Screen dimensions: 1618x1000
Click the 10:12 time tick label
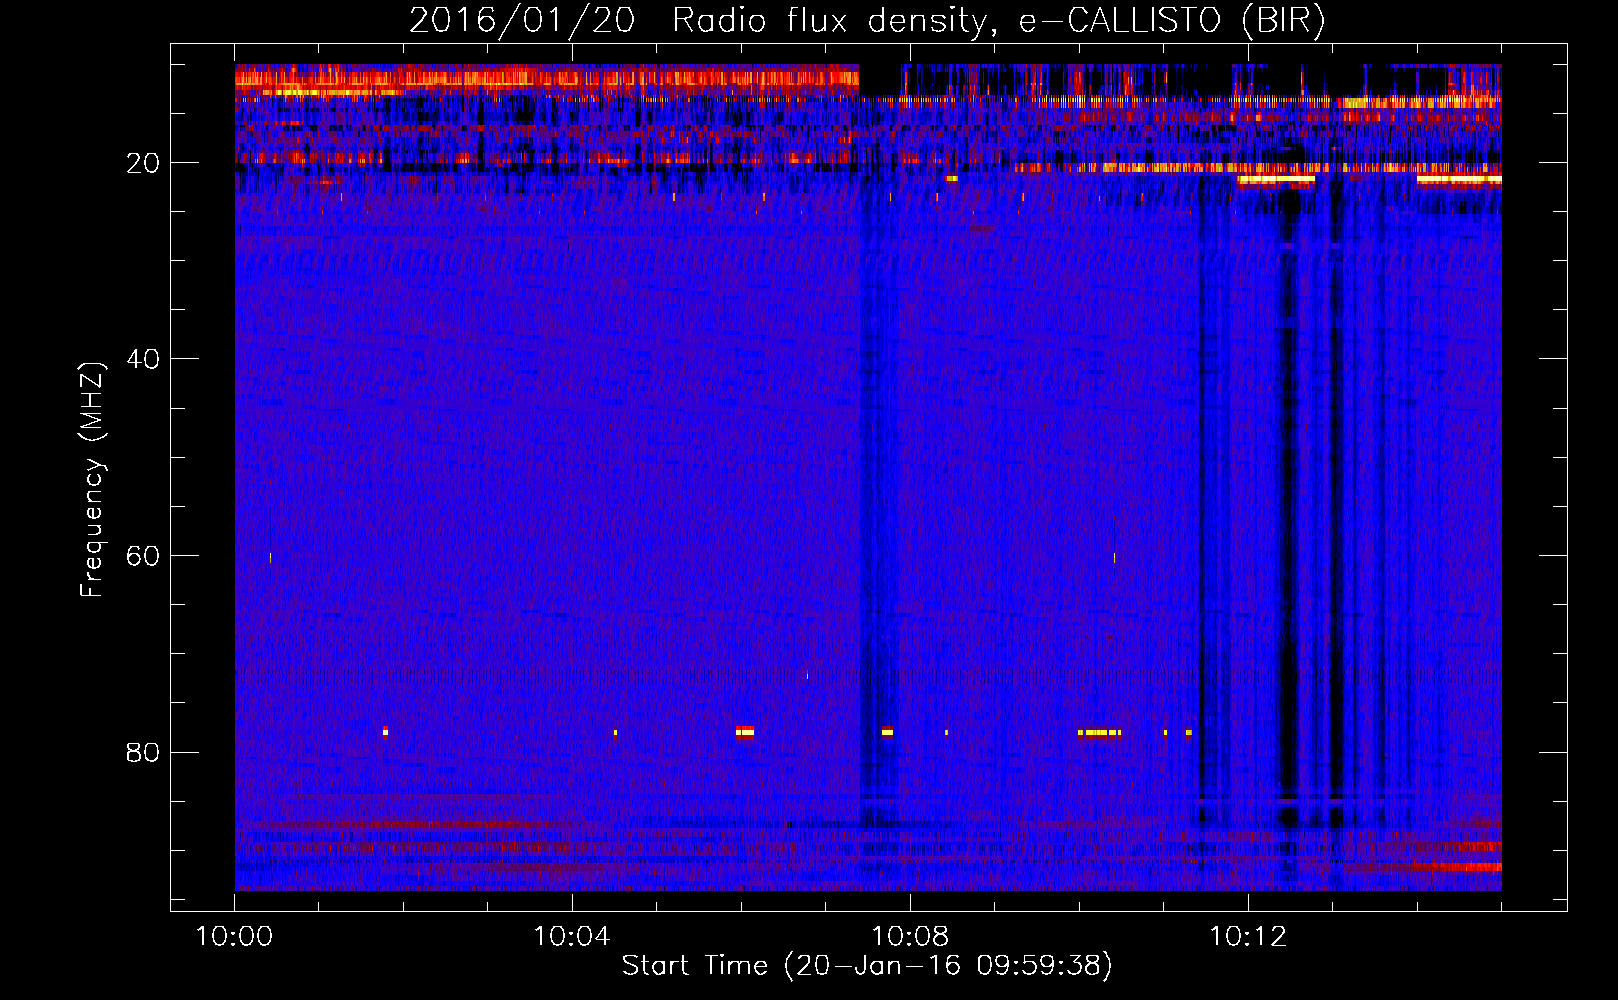pyautogui.click(x=1248, y=937)
